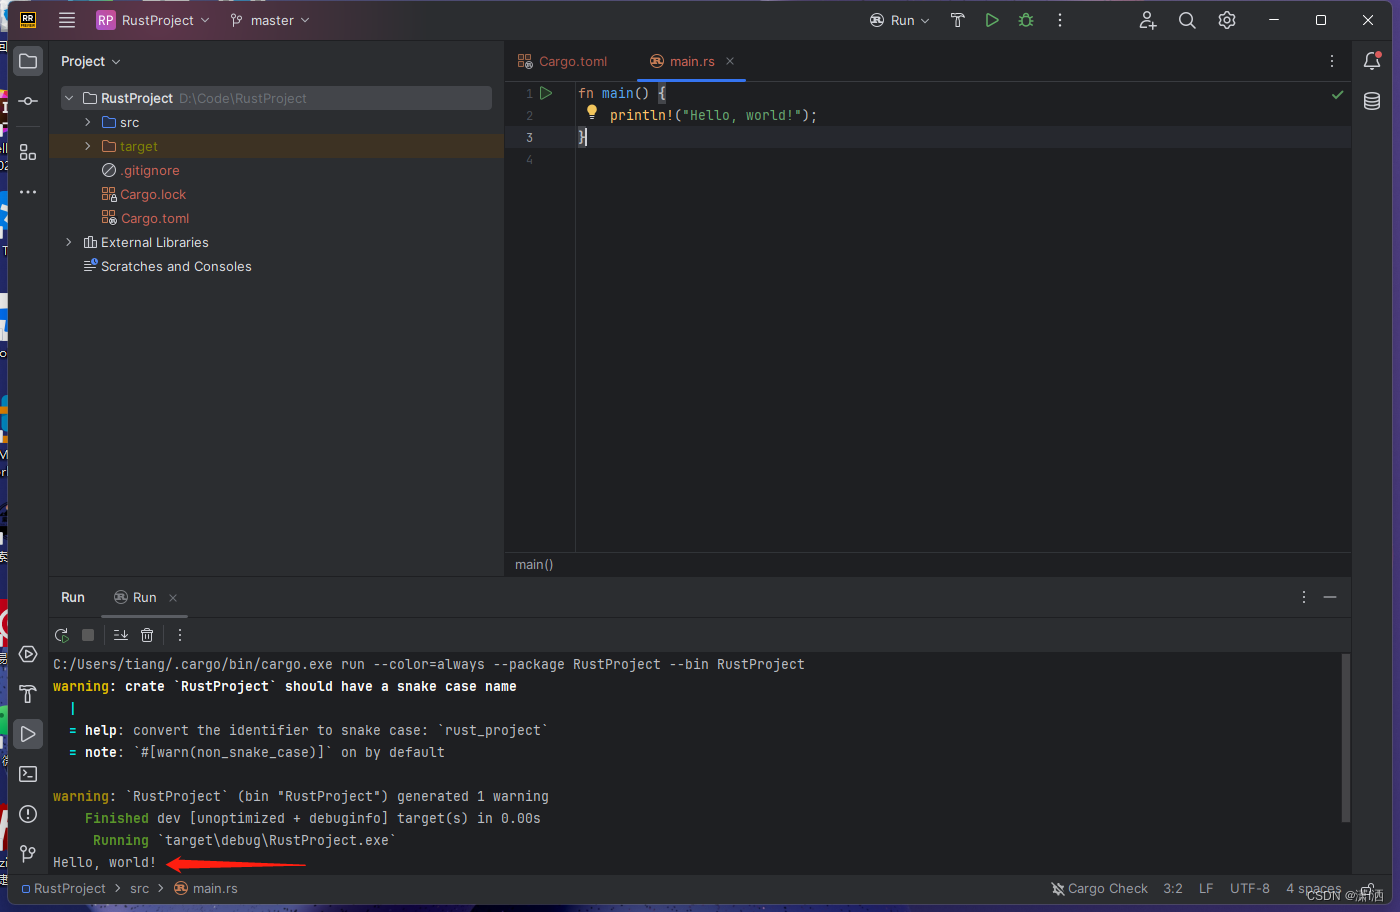1400x912 pixels.
Task: Open the Git tool window
Action: point(28,853)
